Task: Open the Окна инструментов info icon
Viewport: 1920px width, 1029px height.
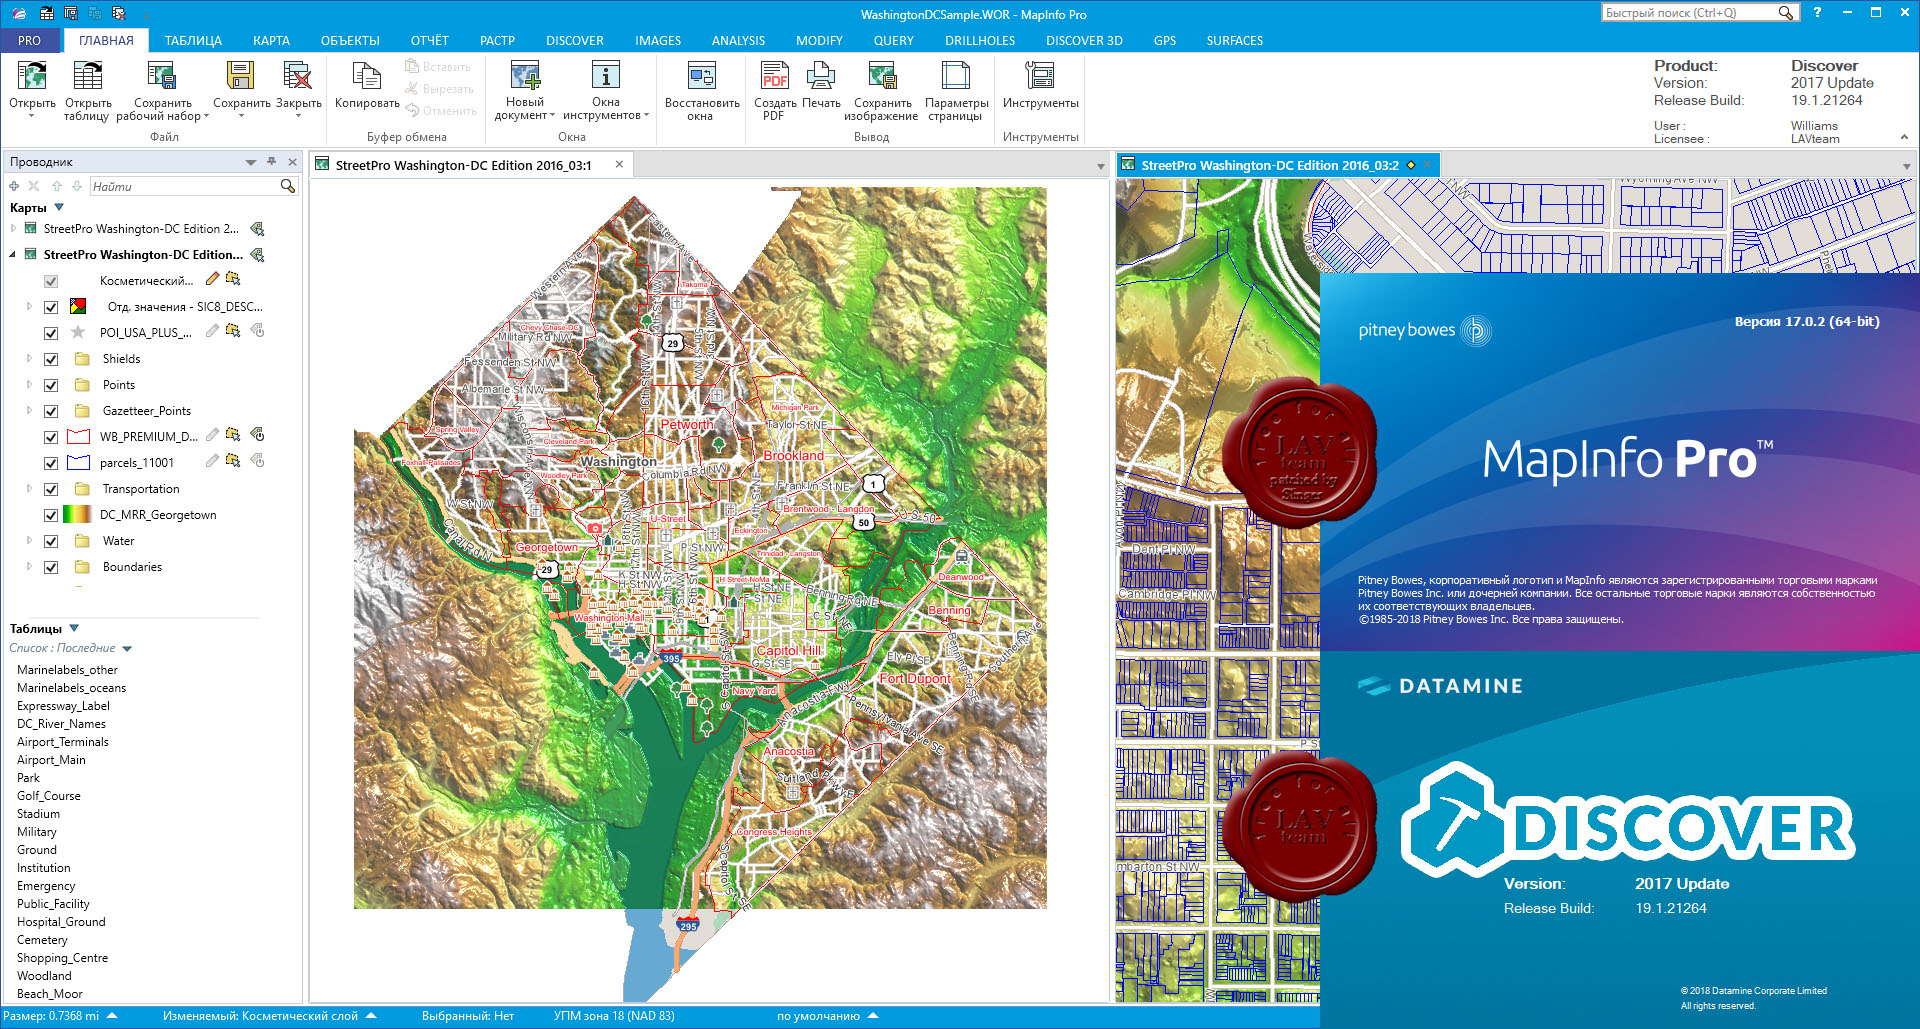Action: click(606, 75)
